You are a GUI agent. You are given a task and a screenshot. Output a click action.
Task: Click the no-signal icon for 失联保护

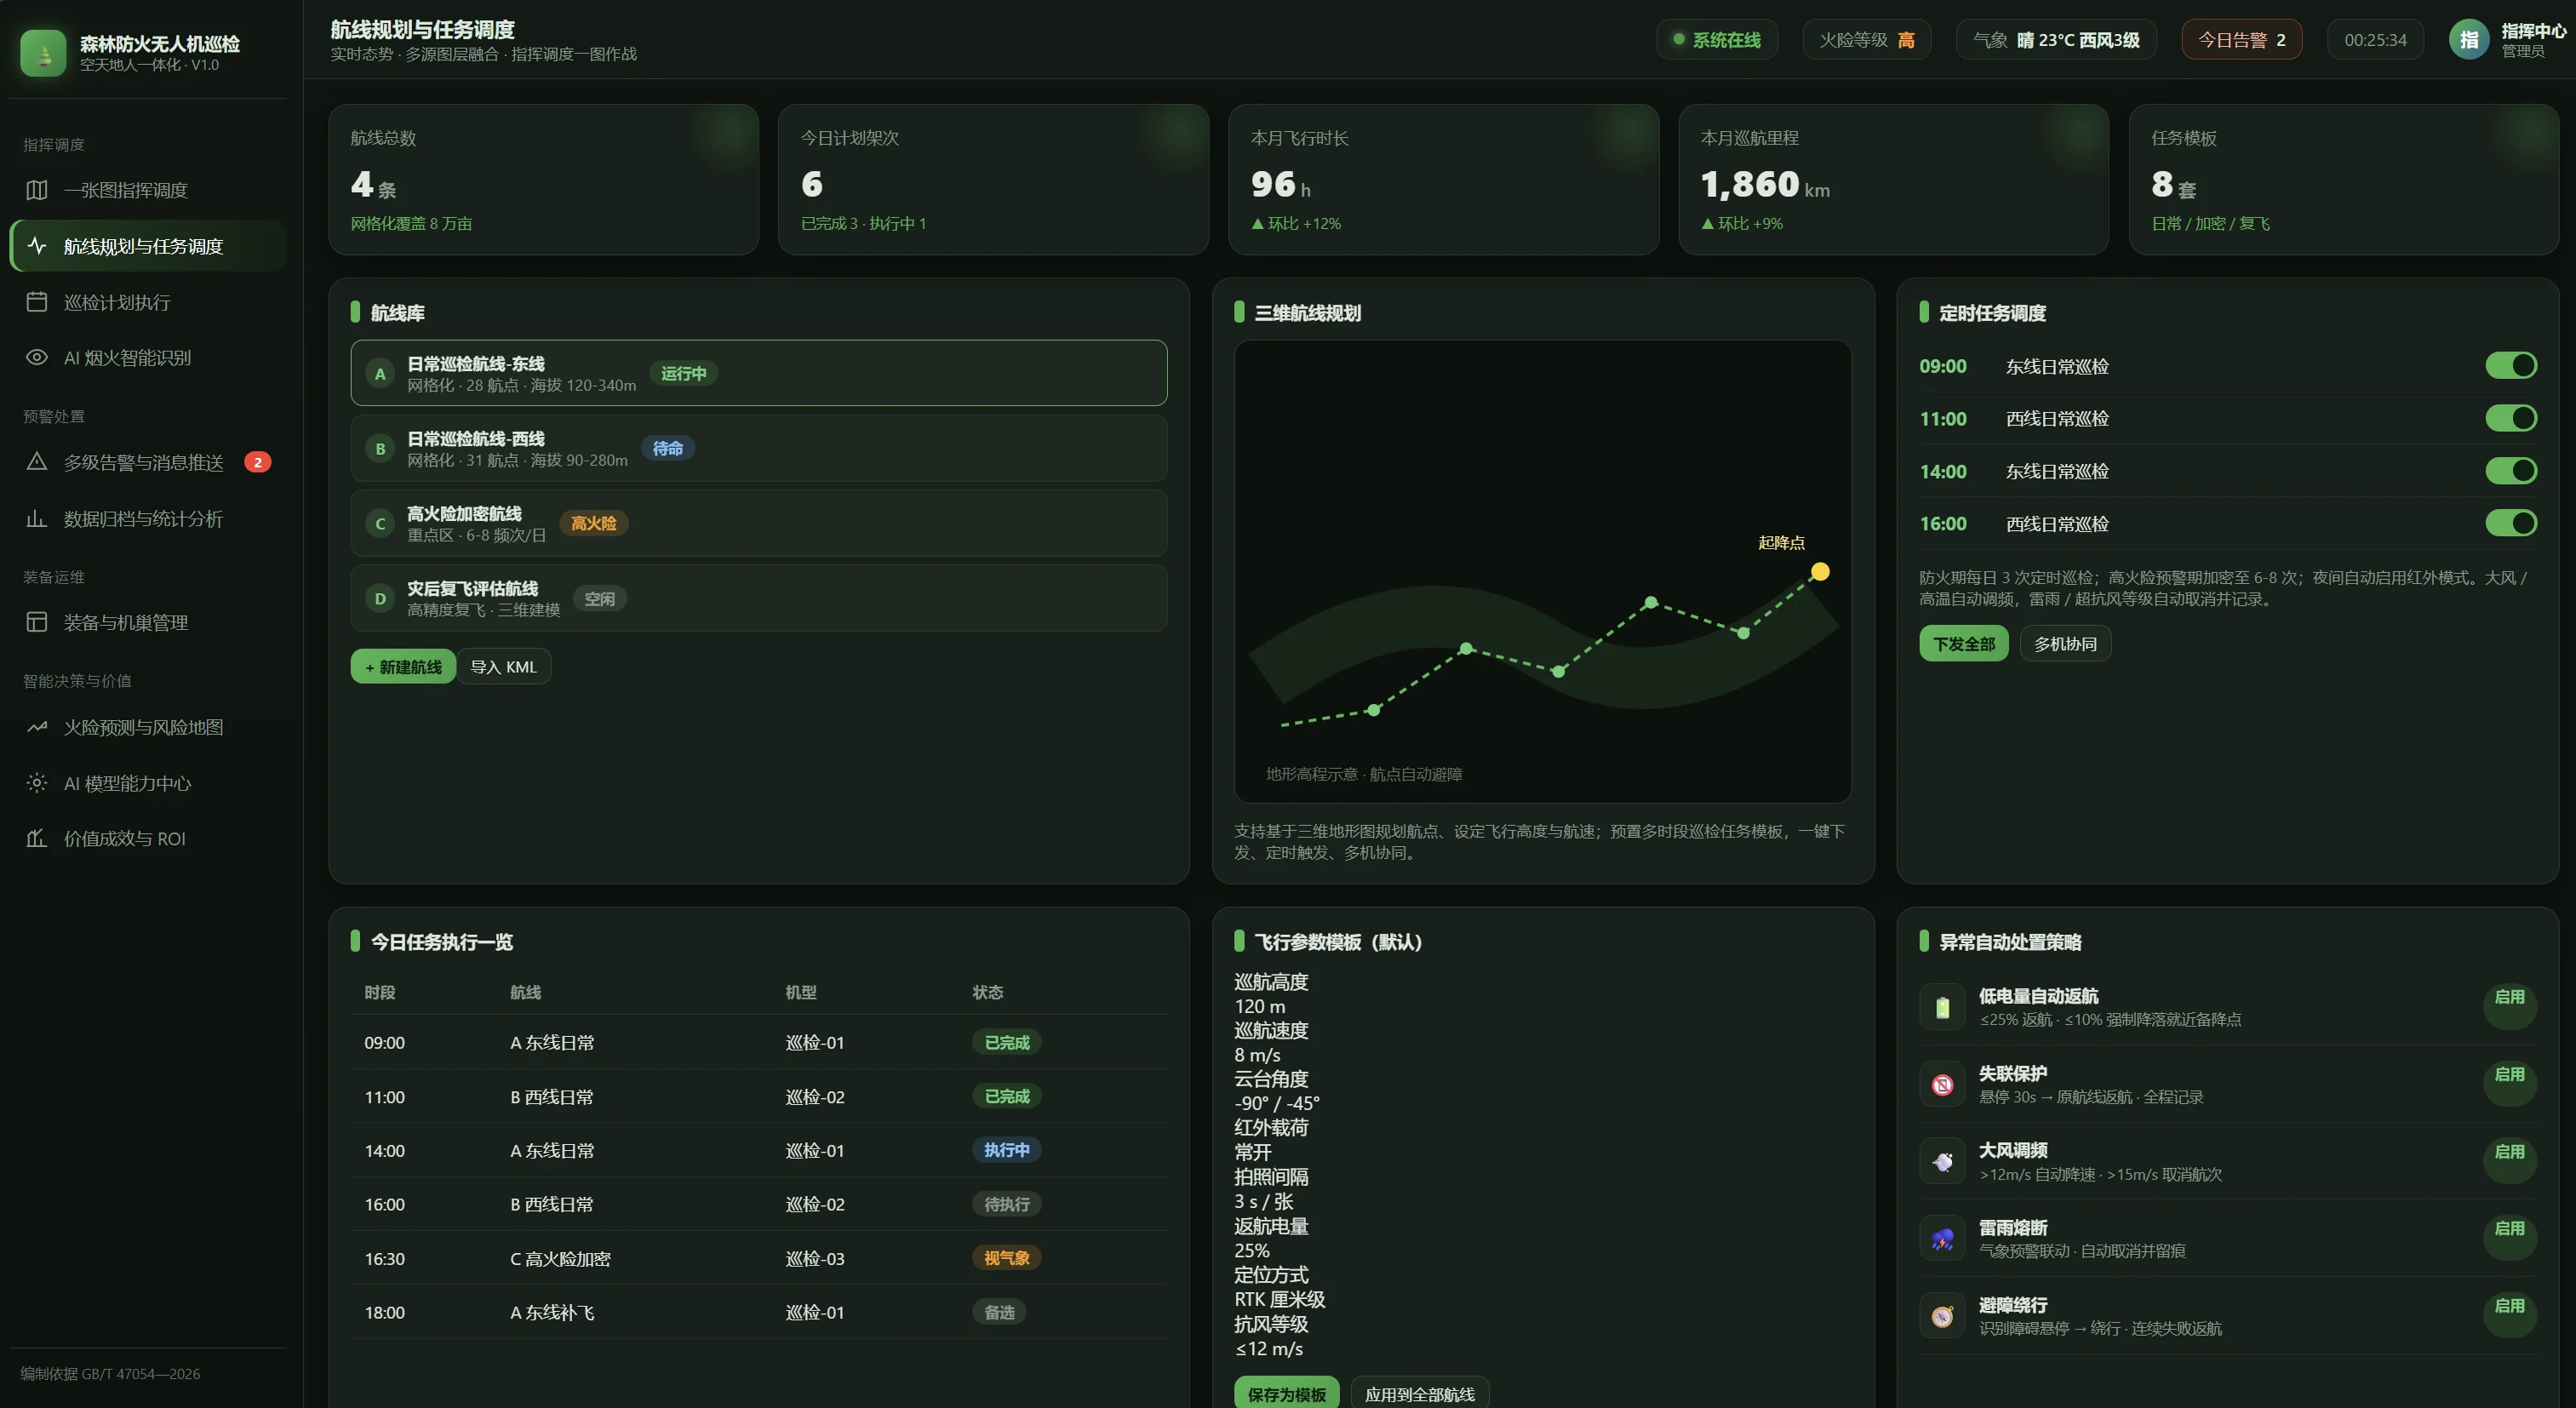tap(1942, 1084)
